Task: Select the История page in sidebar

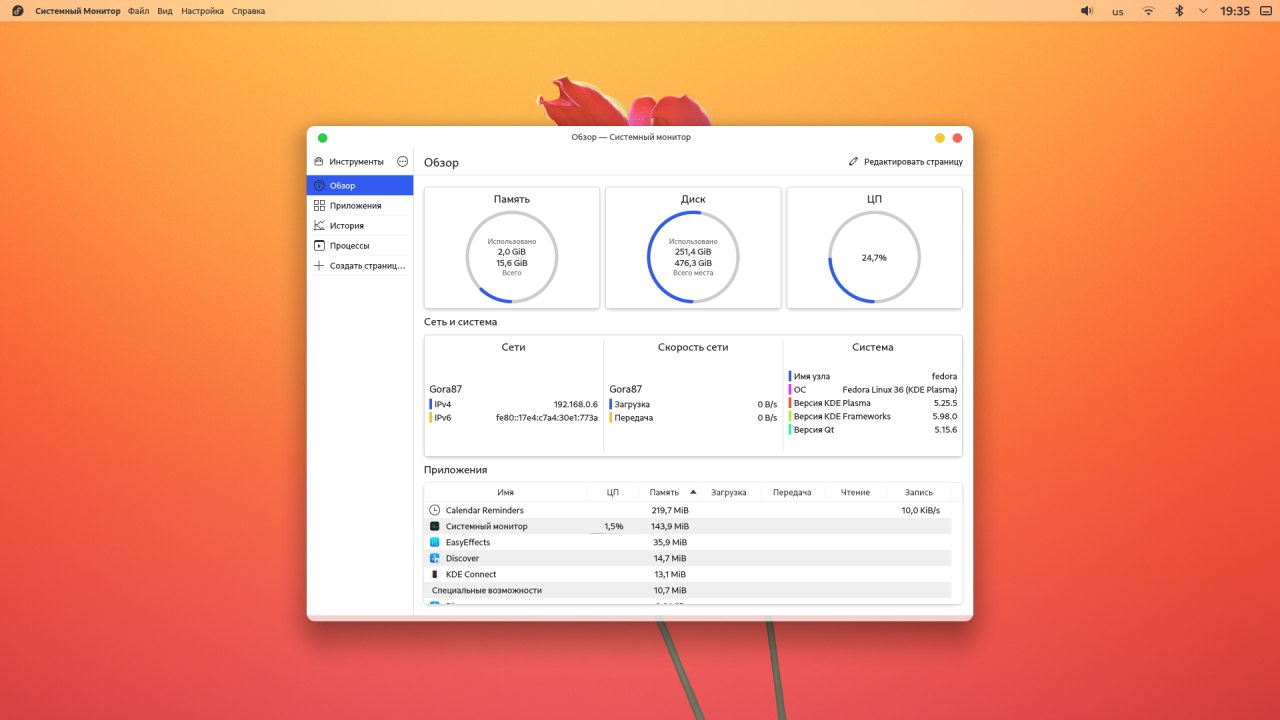Action: 360,225
